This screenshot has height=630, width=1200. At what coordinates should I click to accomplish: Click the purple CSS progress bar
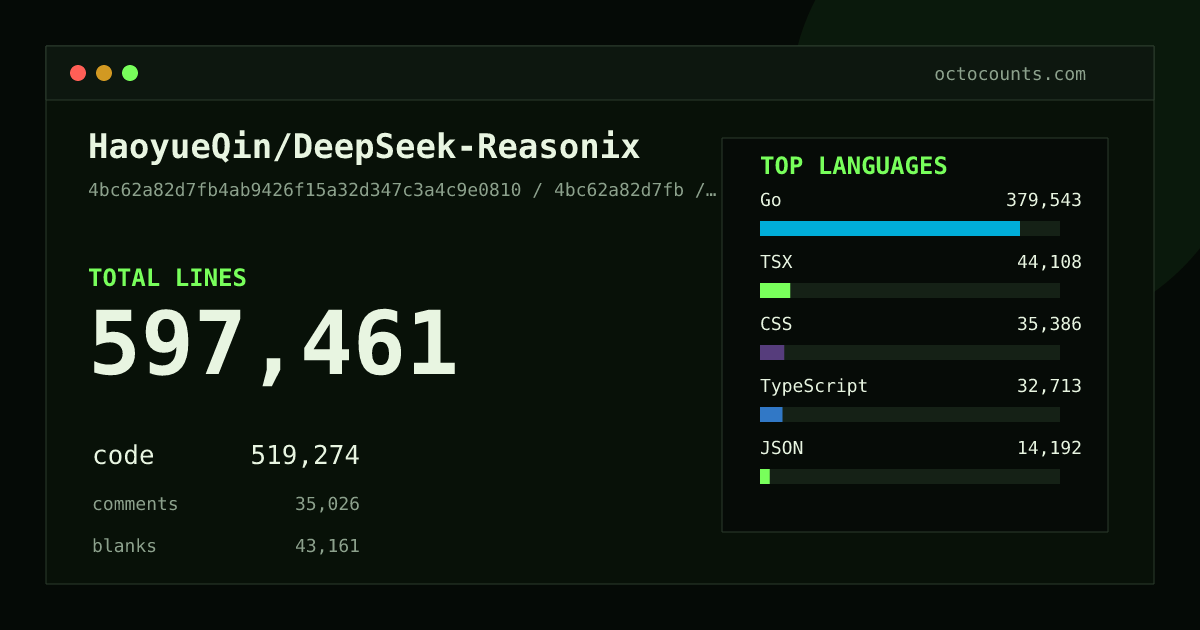point(772,352)
